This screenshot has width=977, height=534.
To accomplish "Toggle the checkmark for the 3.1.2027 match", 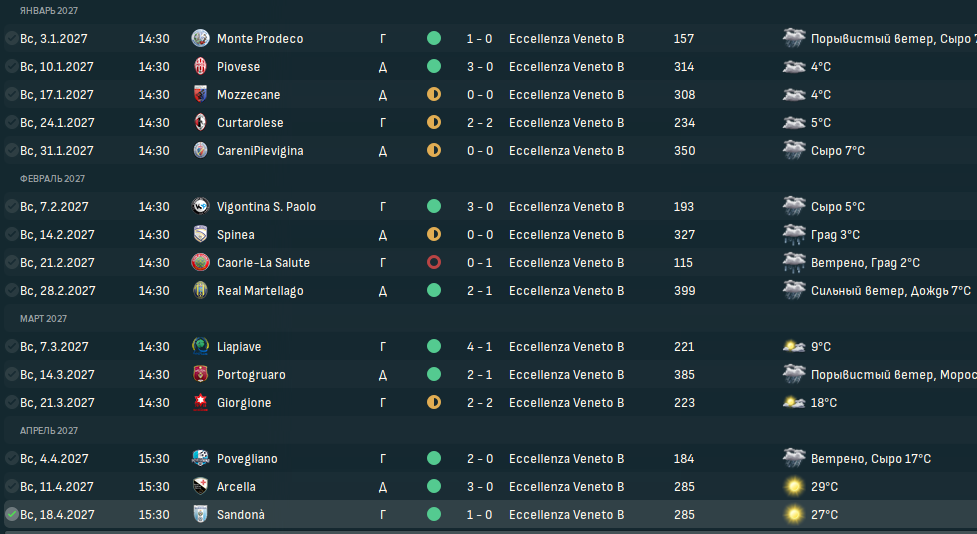I will pos(11,38).
